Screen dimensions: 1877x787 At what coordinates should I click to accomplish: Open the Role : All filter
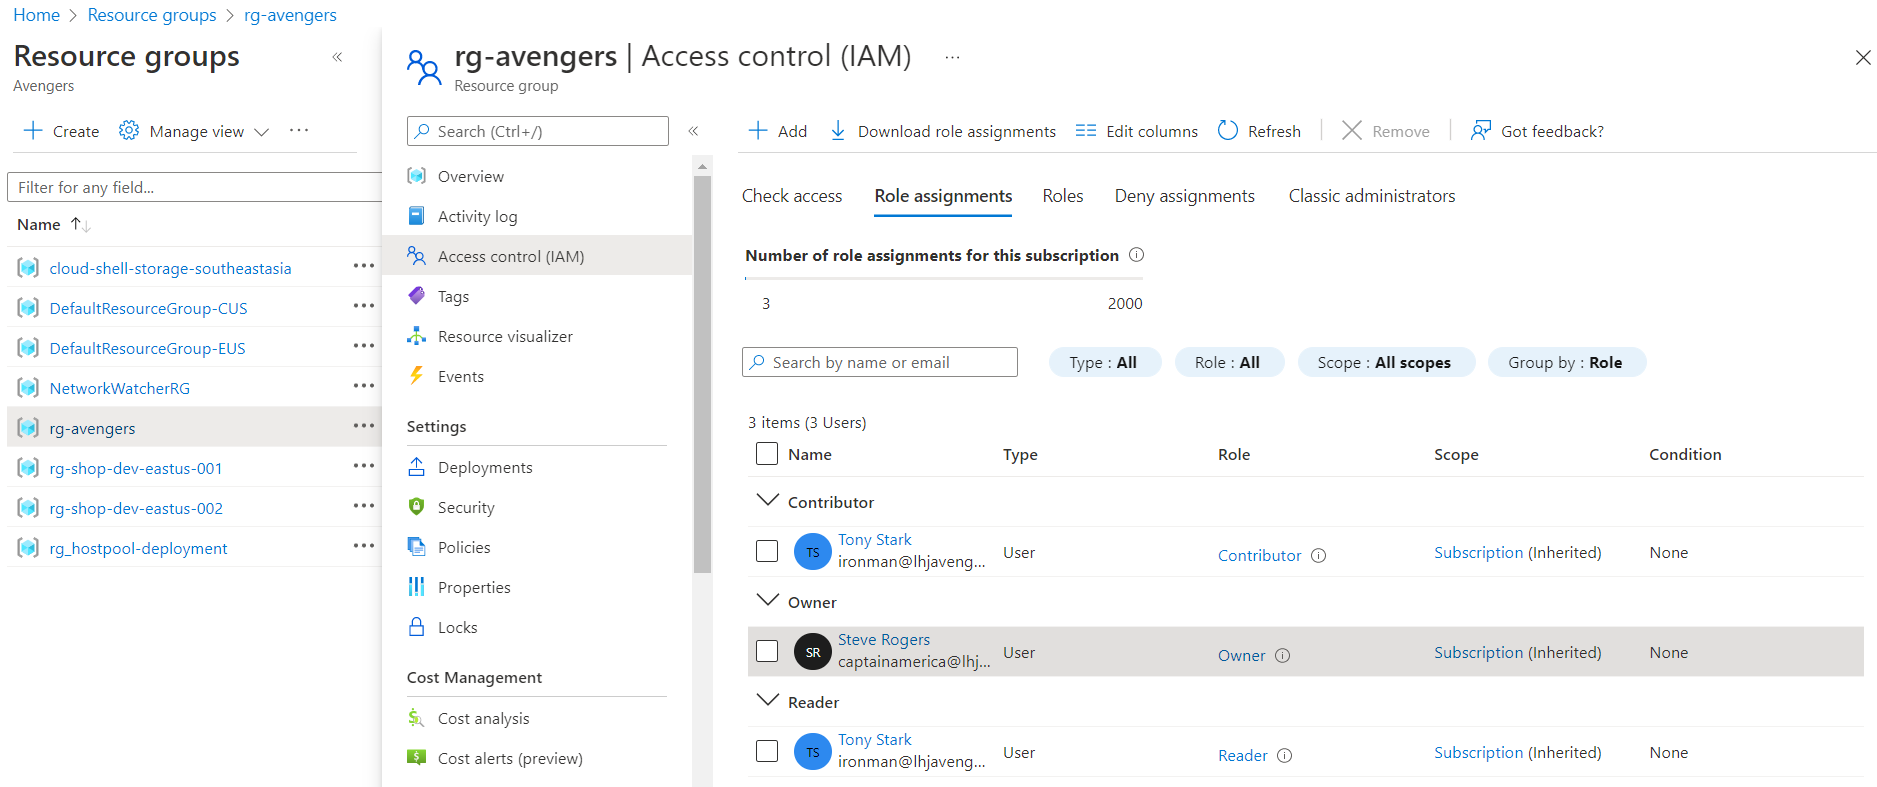point(1228,362)
